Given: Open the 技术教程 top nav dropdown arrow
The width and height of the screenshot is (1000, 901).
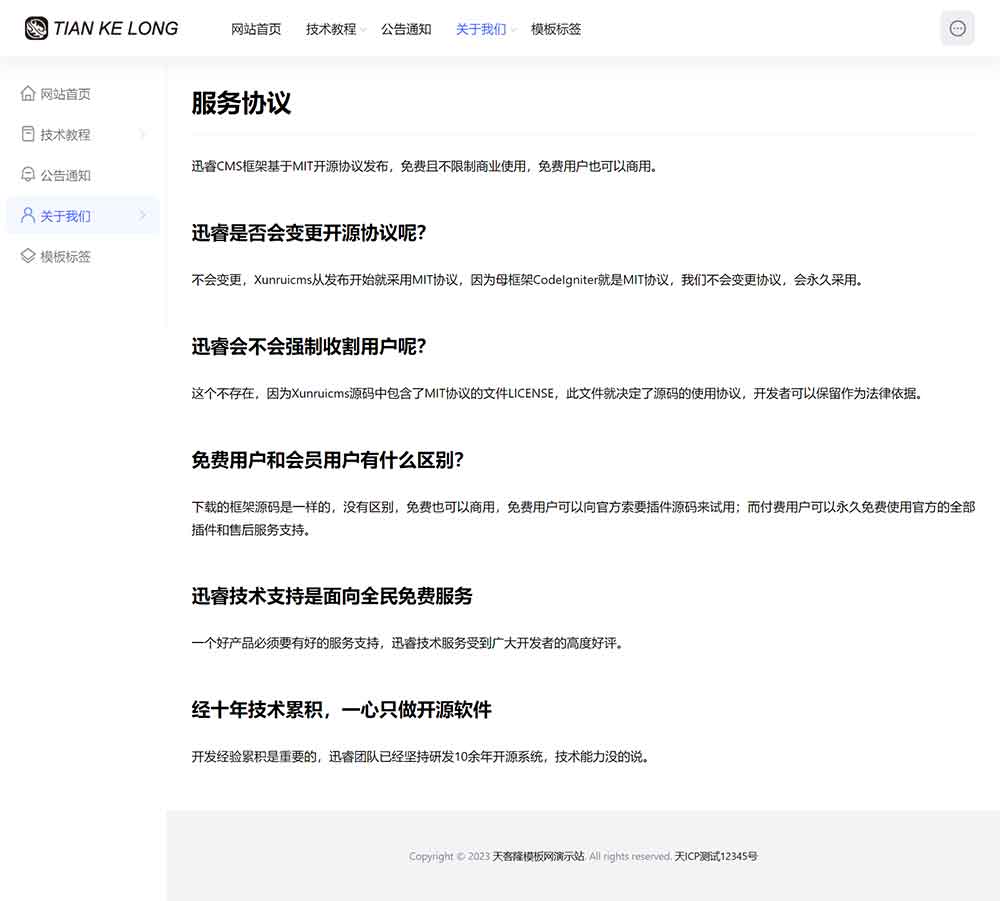Looking at the screenshot, I should (364, 30).
